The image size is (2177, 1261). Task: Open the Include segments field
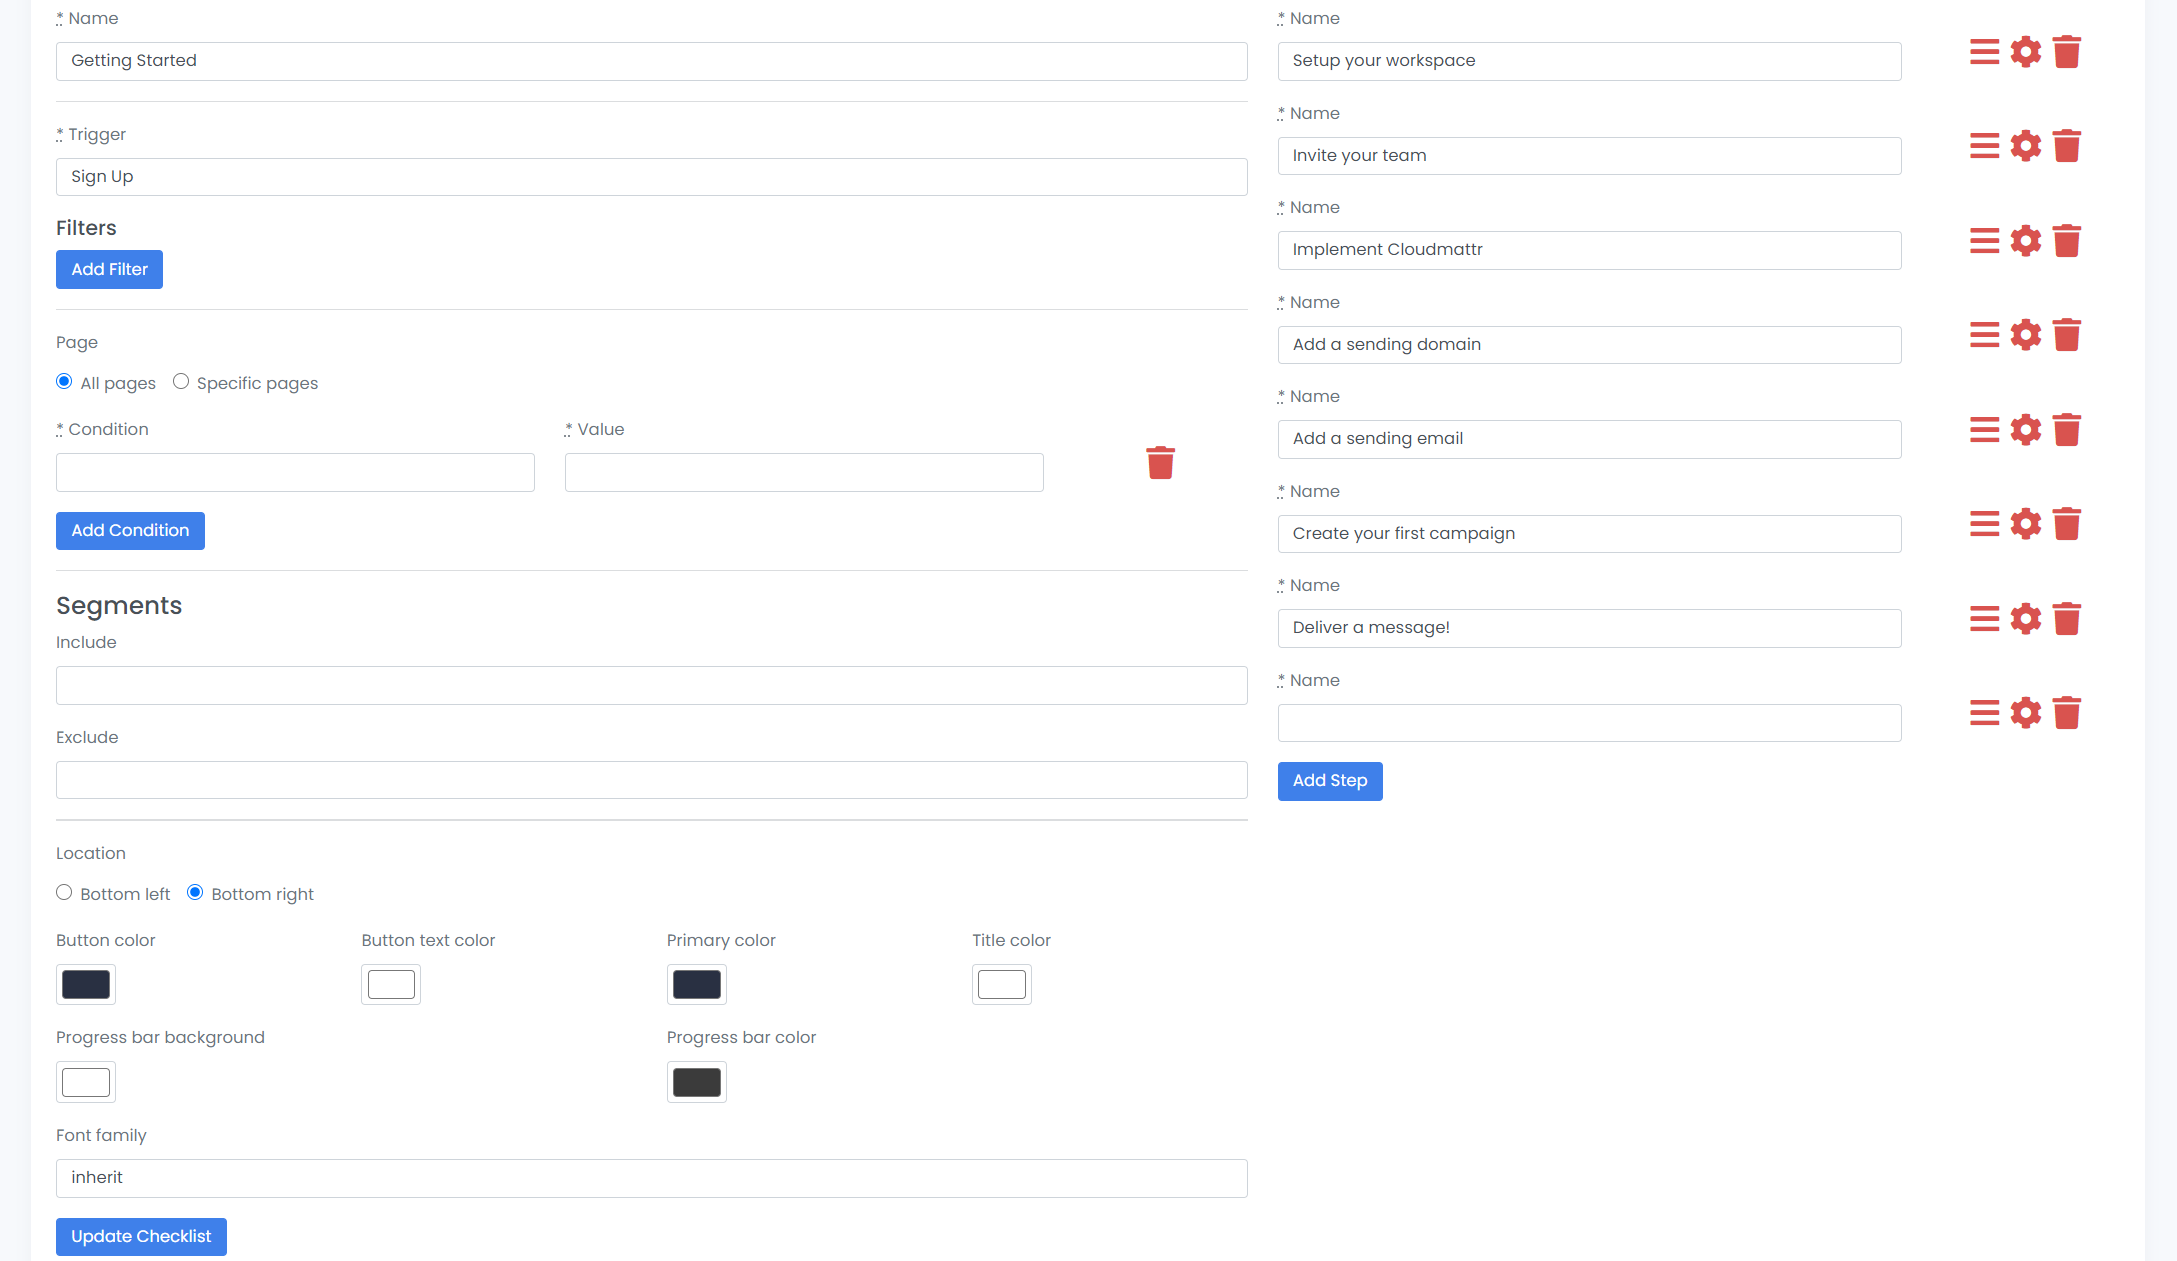651,685
